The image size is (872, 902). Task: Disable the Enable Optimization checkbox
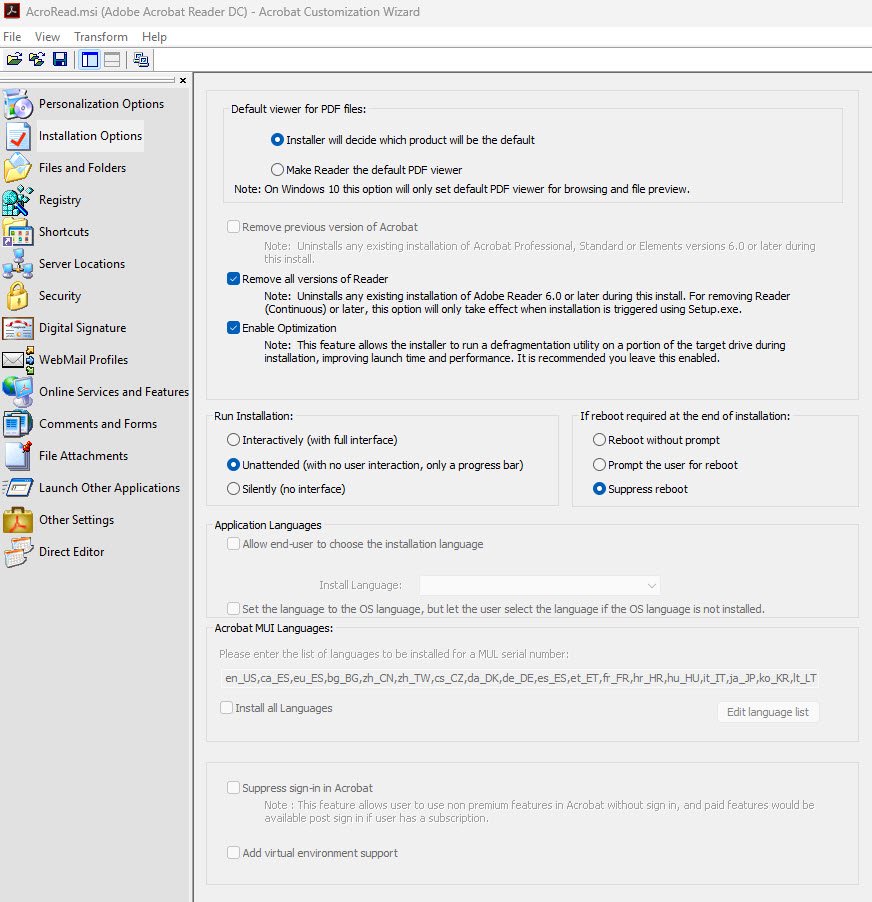(x=234, y=328)
